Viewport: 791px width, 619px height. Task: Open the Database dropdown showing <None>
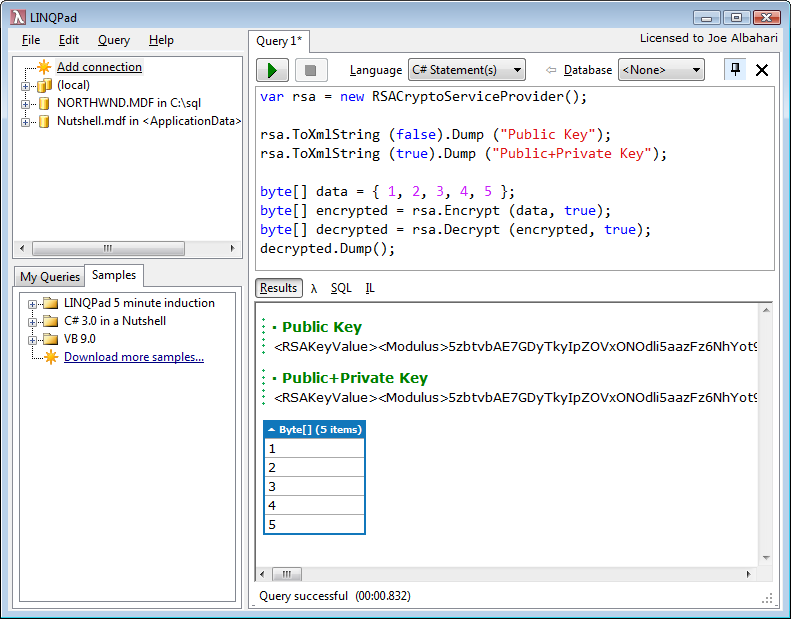661,70
